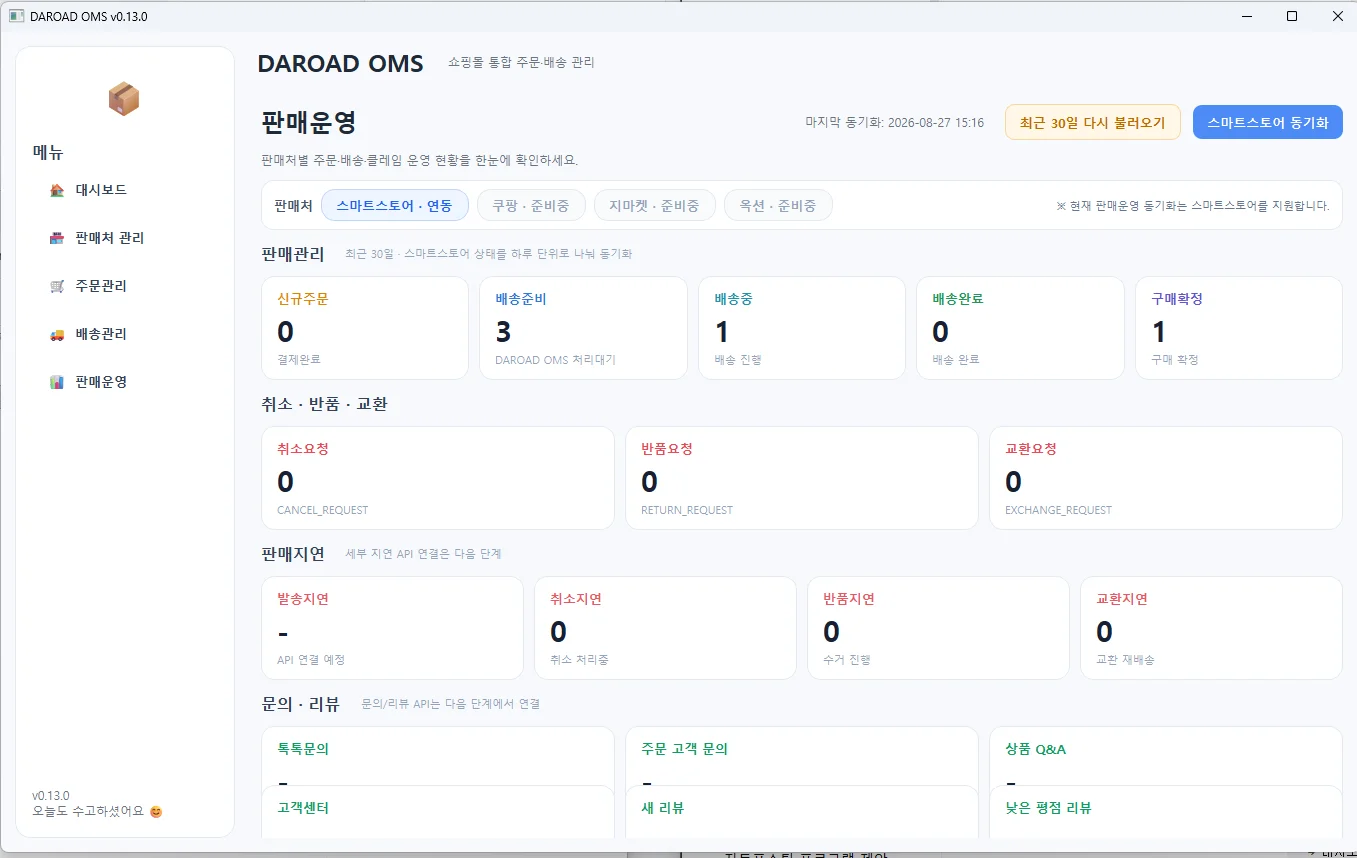Open the 톡톡문의 card

438,756
